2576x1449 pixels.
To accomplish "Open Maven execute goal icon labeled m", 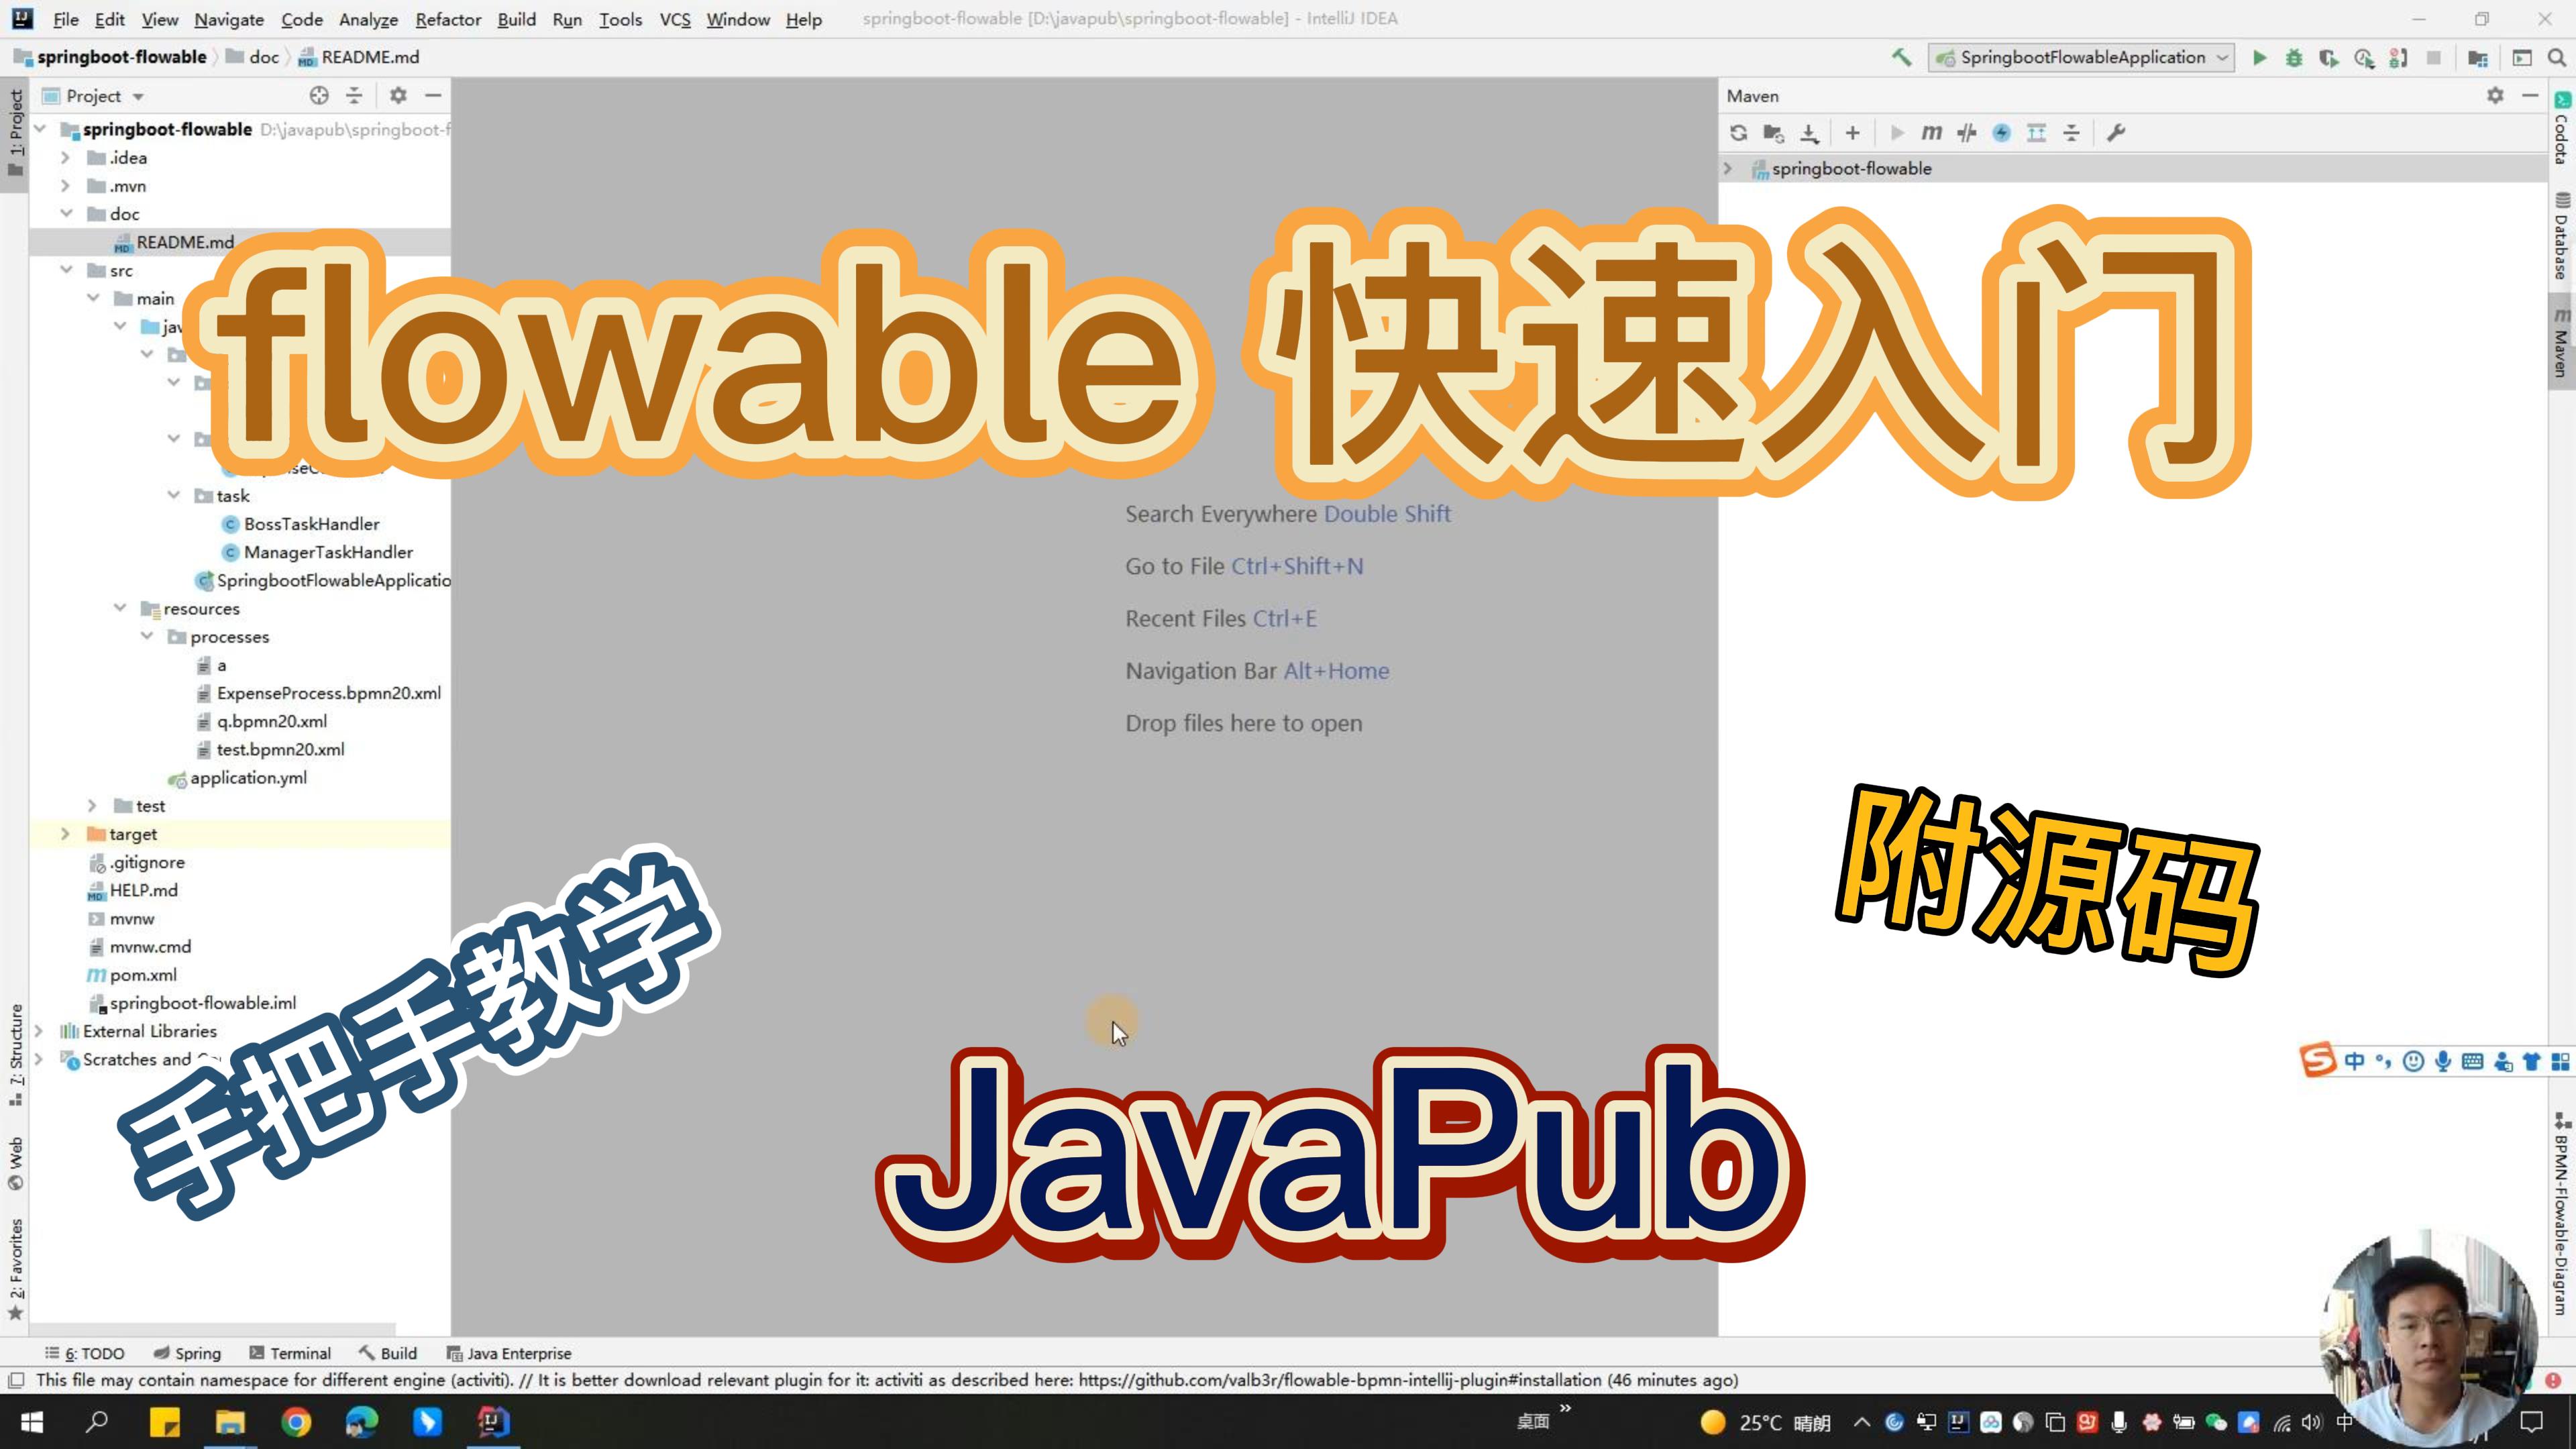I will (x=1932, y=133).
